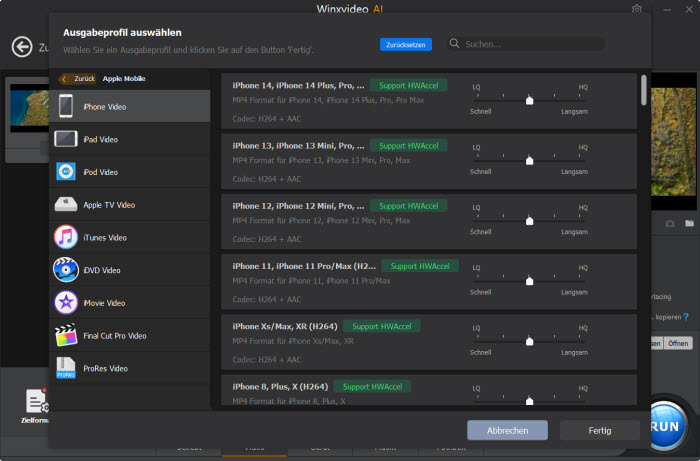The image size is (700, 461).
Task: Select the iPhone 11, iPhone 11 Pro/Max profile
Action: pos(429,282)
